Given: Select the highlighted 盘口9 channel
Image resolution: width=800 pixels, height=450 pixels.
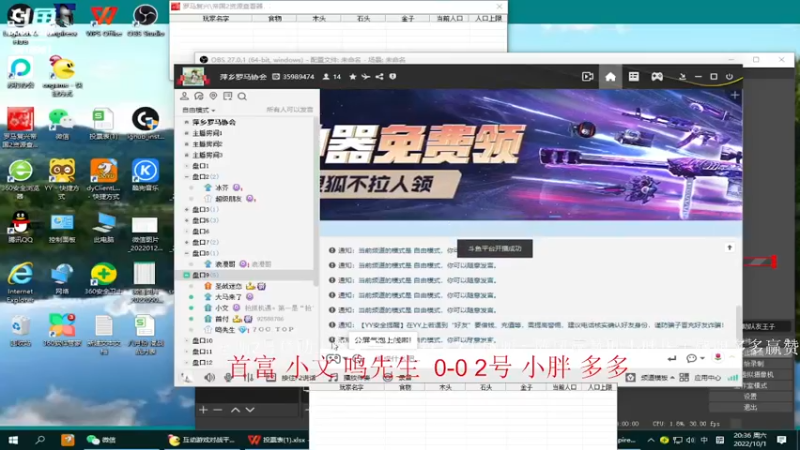Looking at the screenshot, I should tap(245, 275).
